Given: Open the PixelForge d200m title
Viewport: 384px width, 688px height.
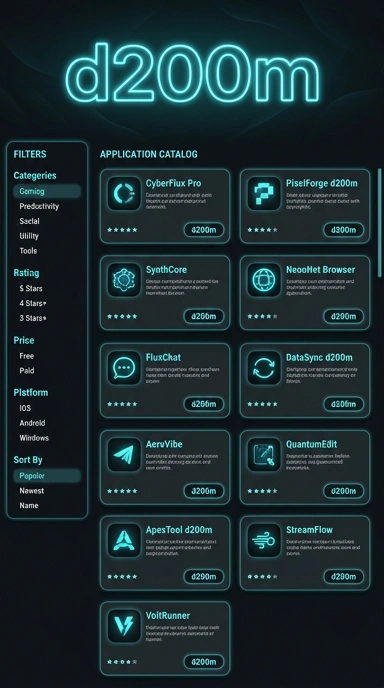Looking at the screenshot, I should (x=322, y=183).
